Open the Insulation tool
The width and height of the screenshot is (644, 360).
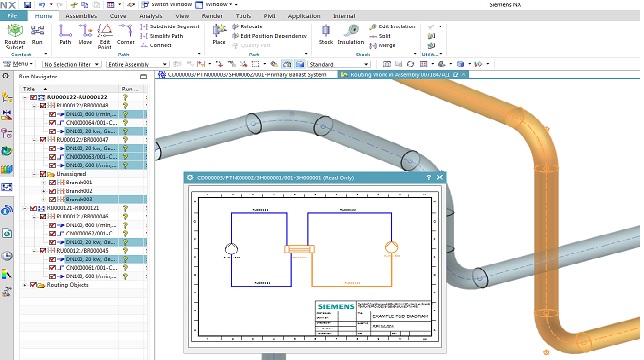(351, 31)
